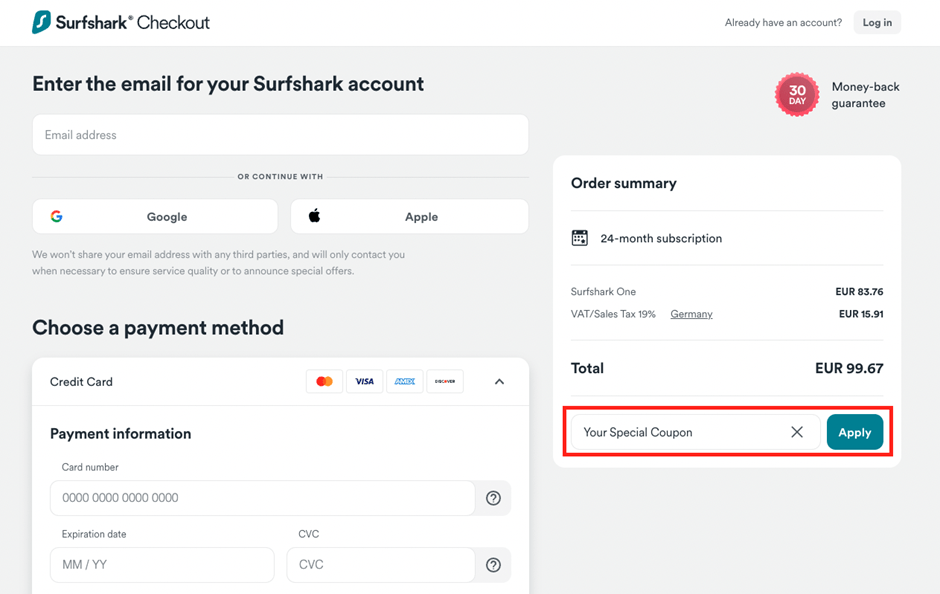Click the calendar icon beside 24-month subscription

[580, 238]
